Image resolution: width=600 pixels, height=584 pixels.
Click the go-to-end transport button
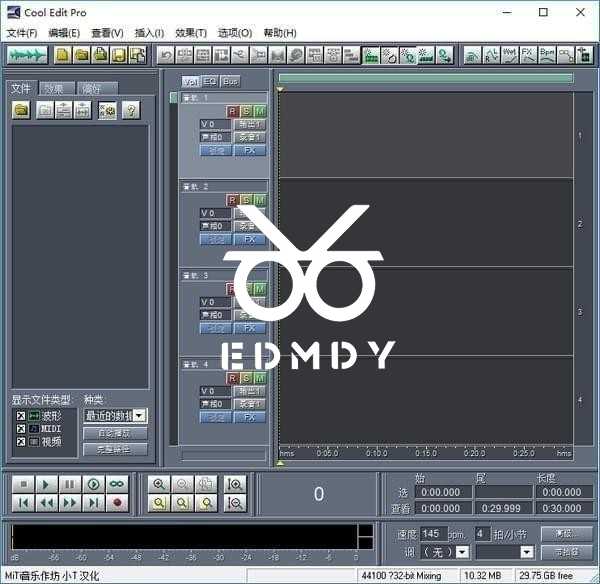click(93, 502)
